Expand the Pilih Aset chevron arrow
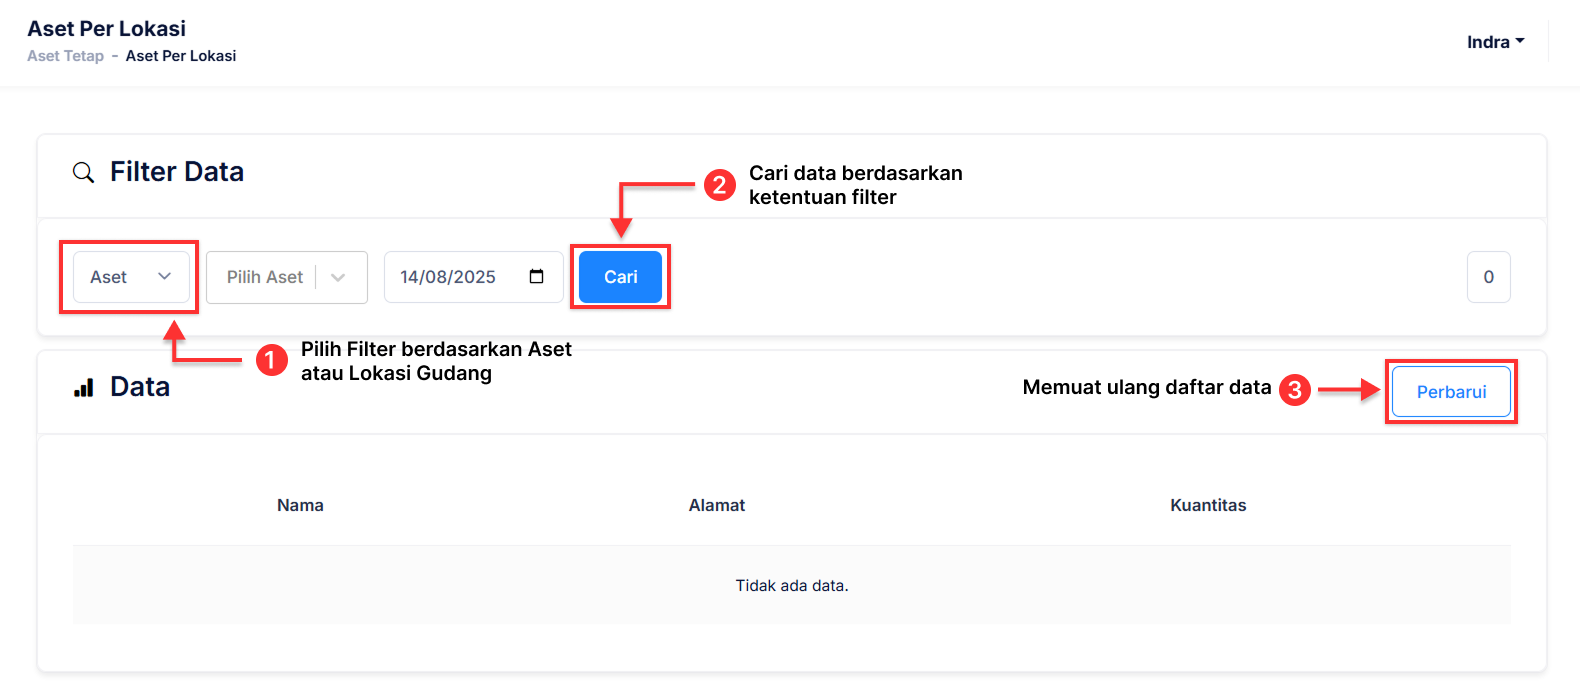This screenshot has height=687, width=1580. pyautogui.click(x=338, y=277)
